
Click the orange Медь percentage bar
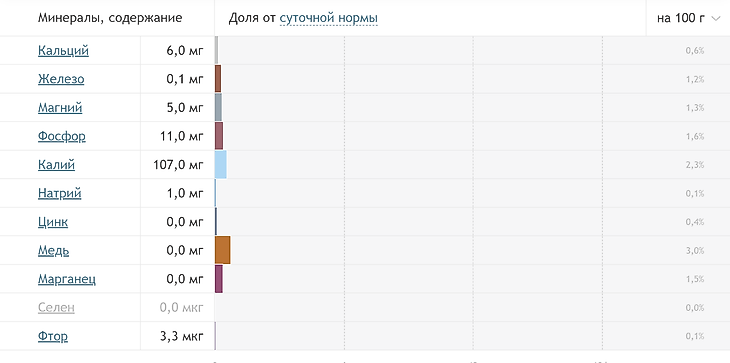(223, 250)
